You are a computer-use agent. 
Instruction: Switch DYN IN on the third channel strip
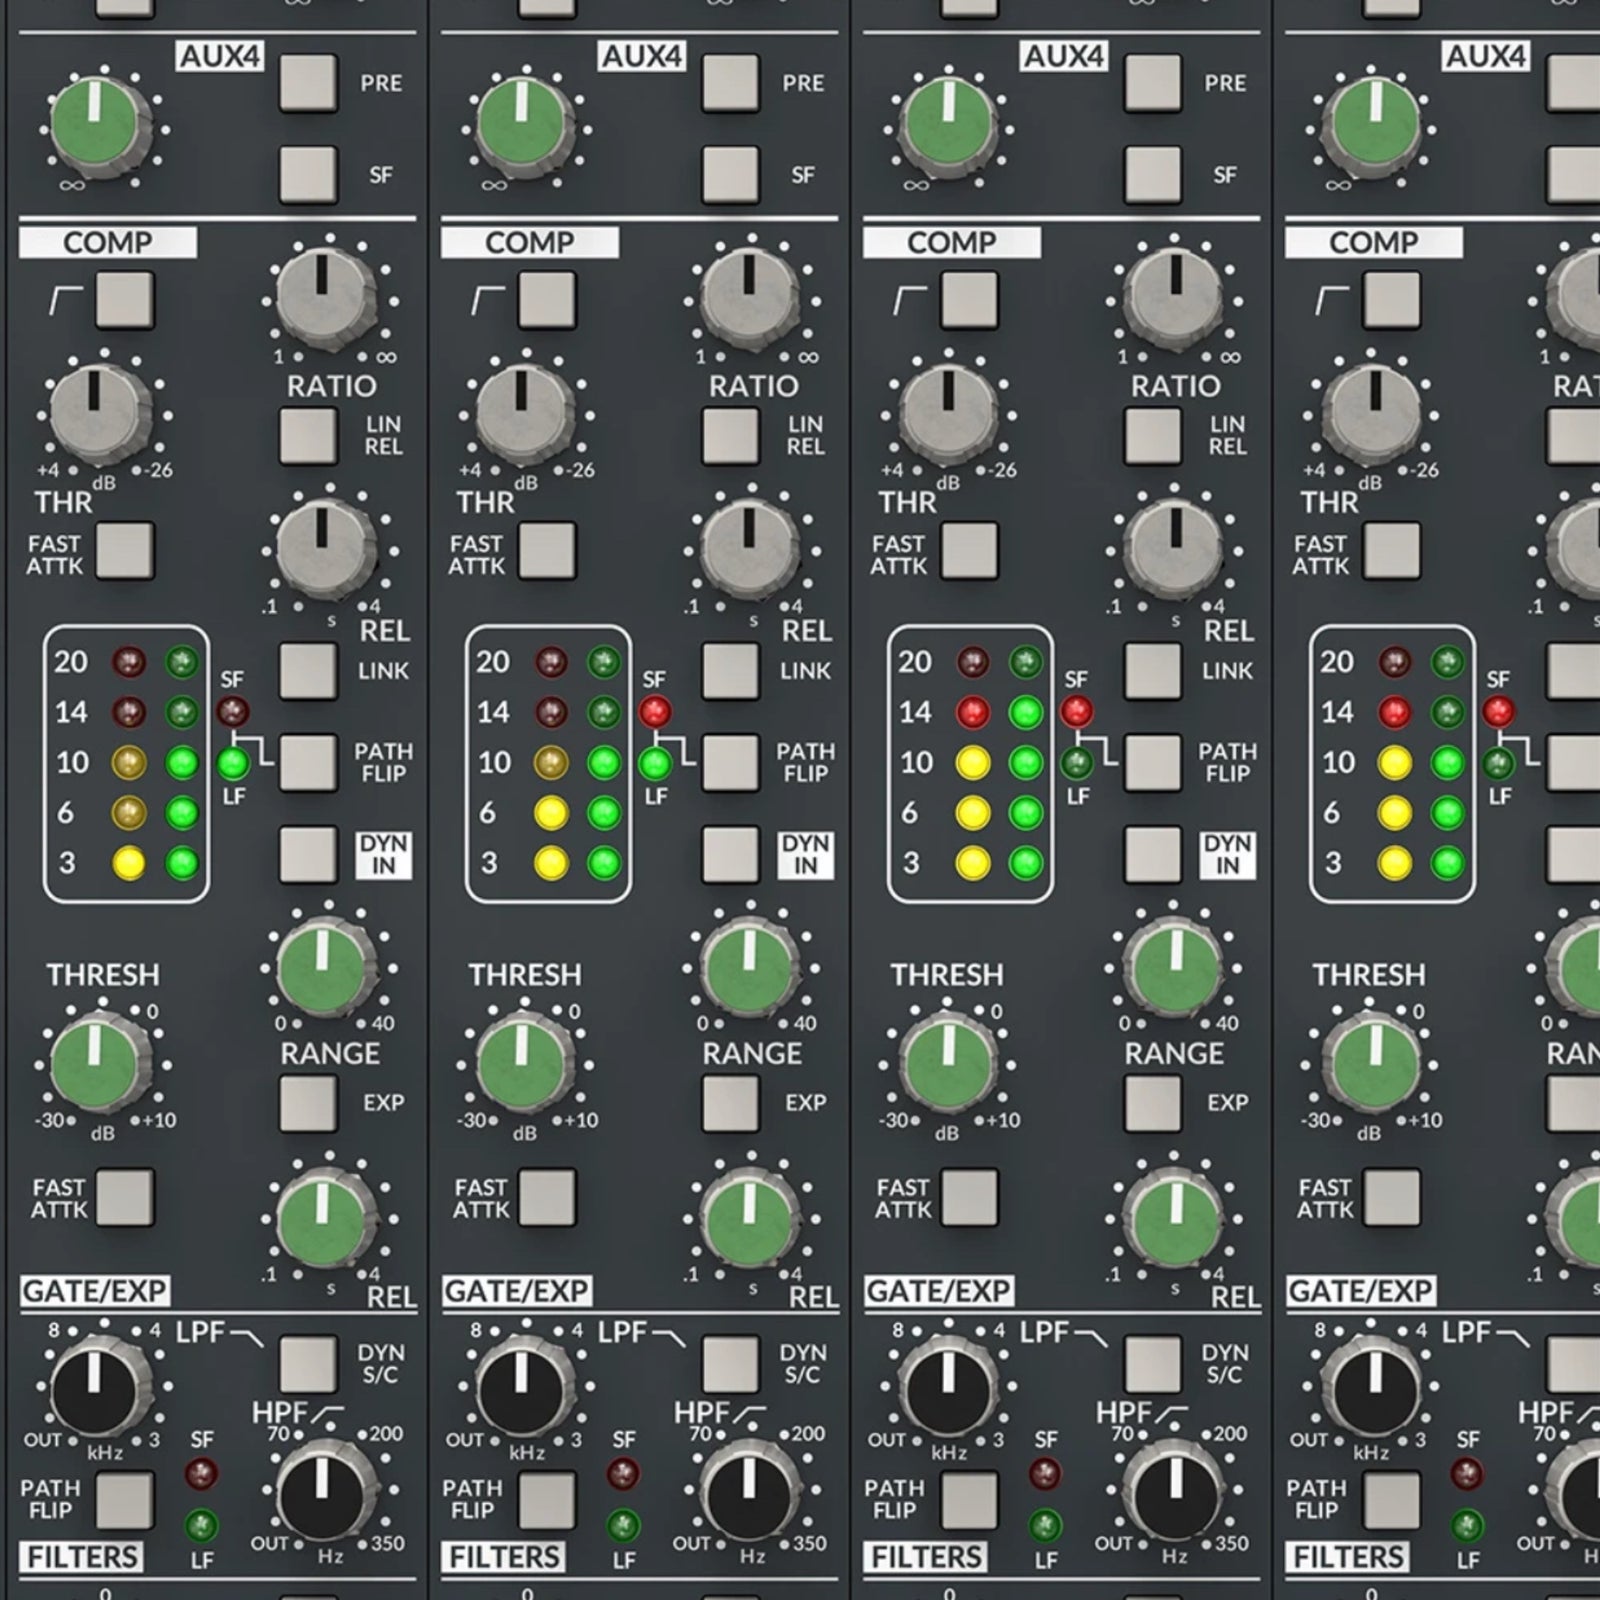1152,855
